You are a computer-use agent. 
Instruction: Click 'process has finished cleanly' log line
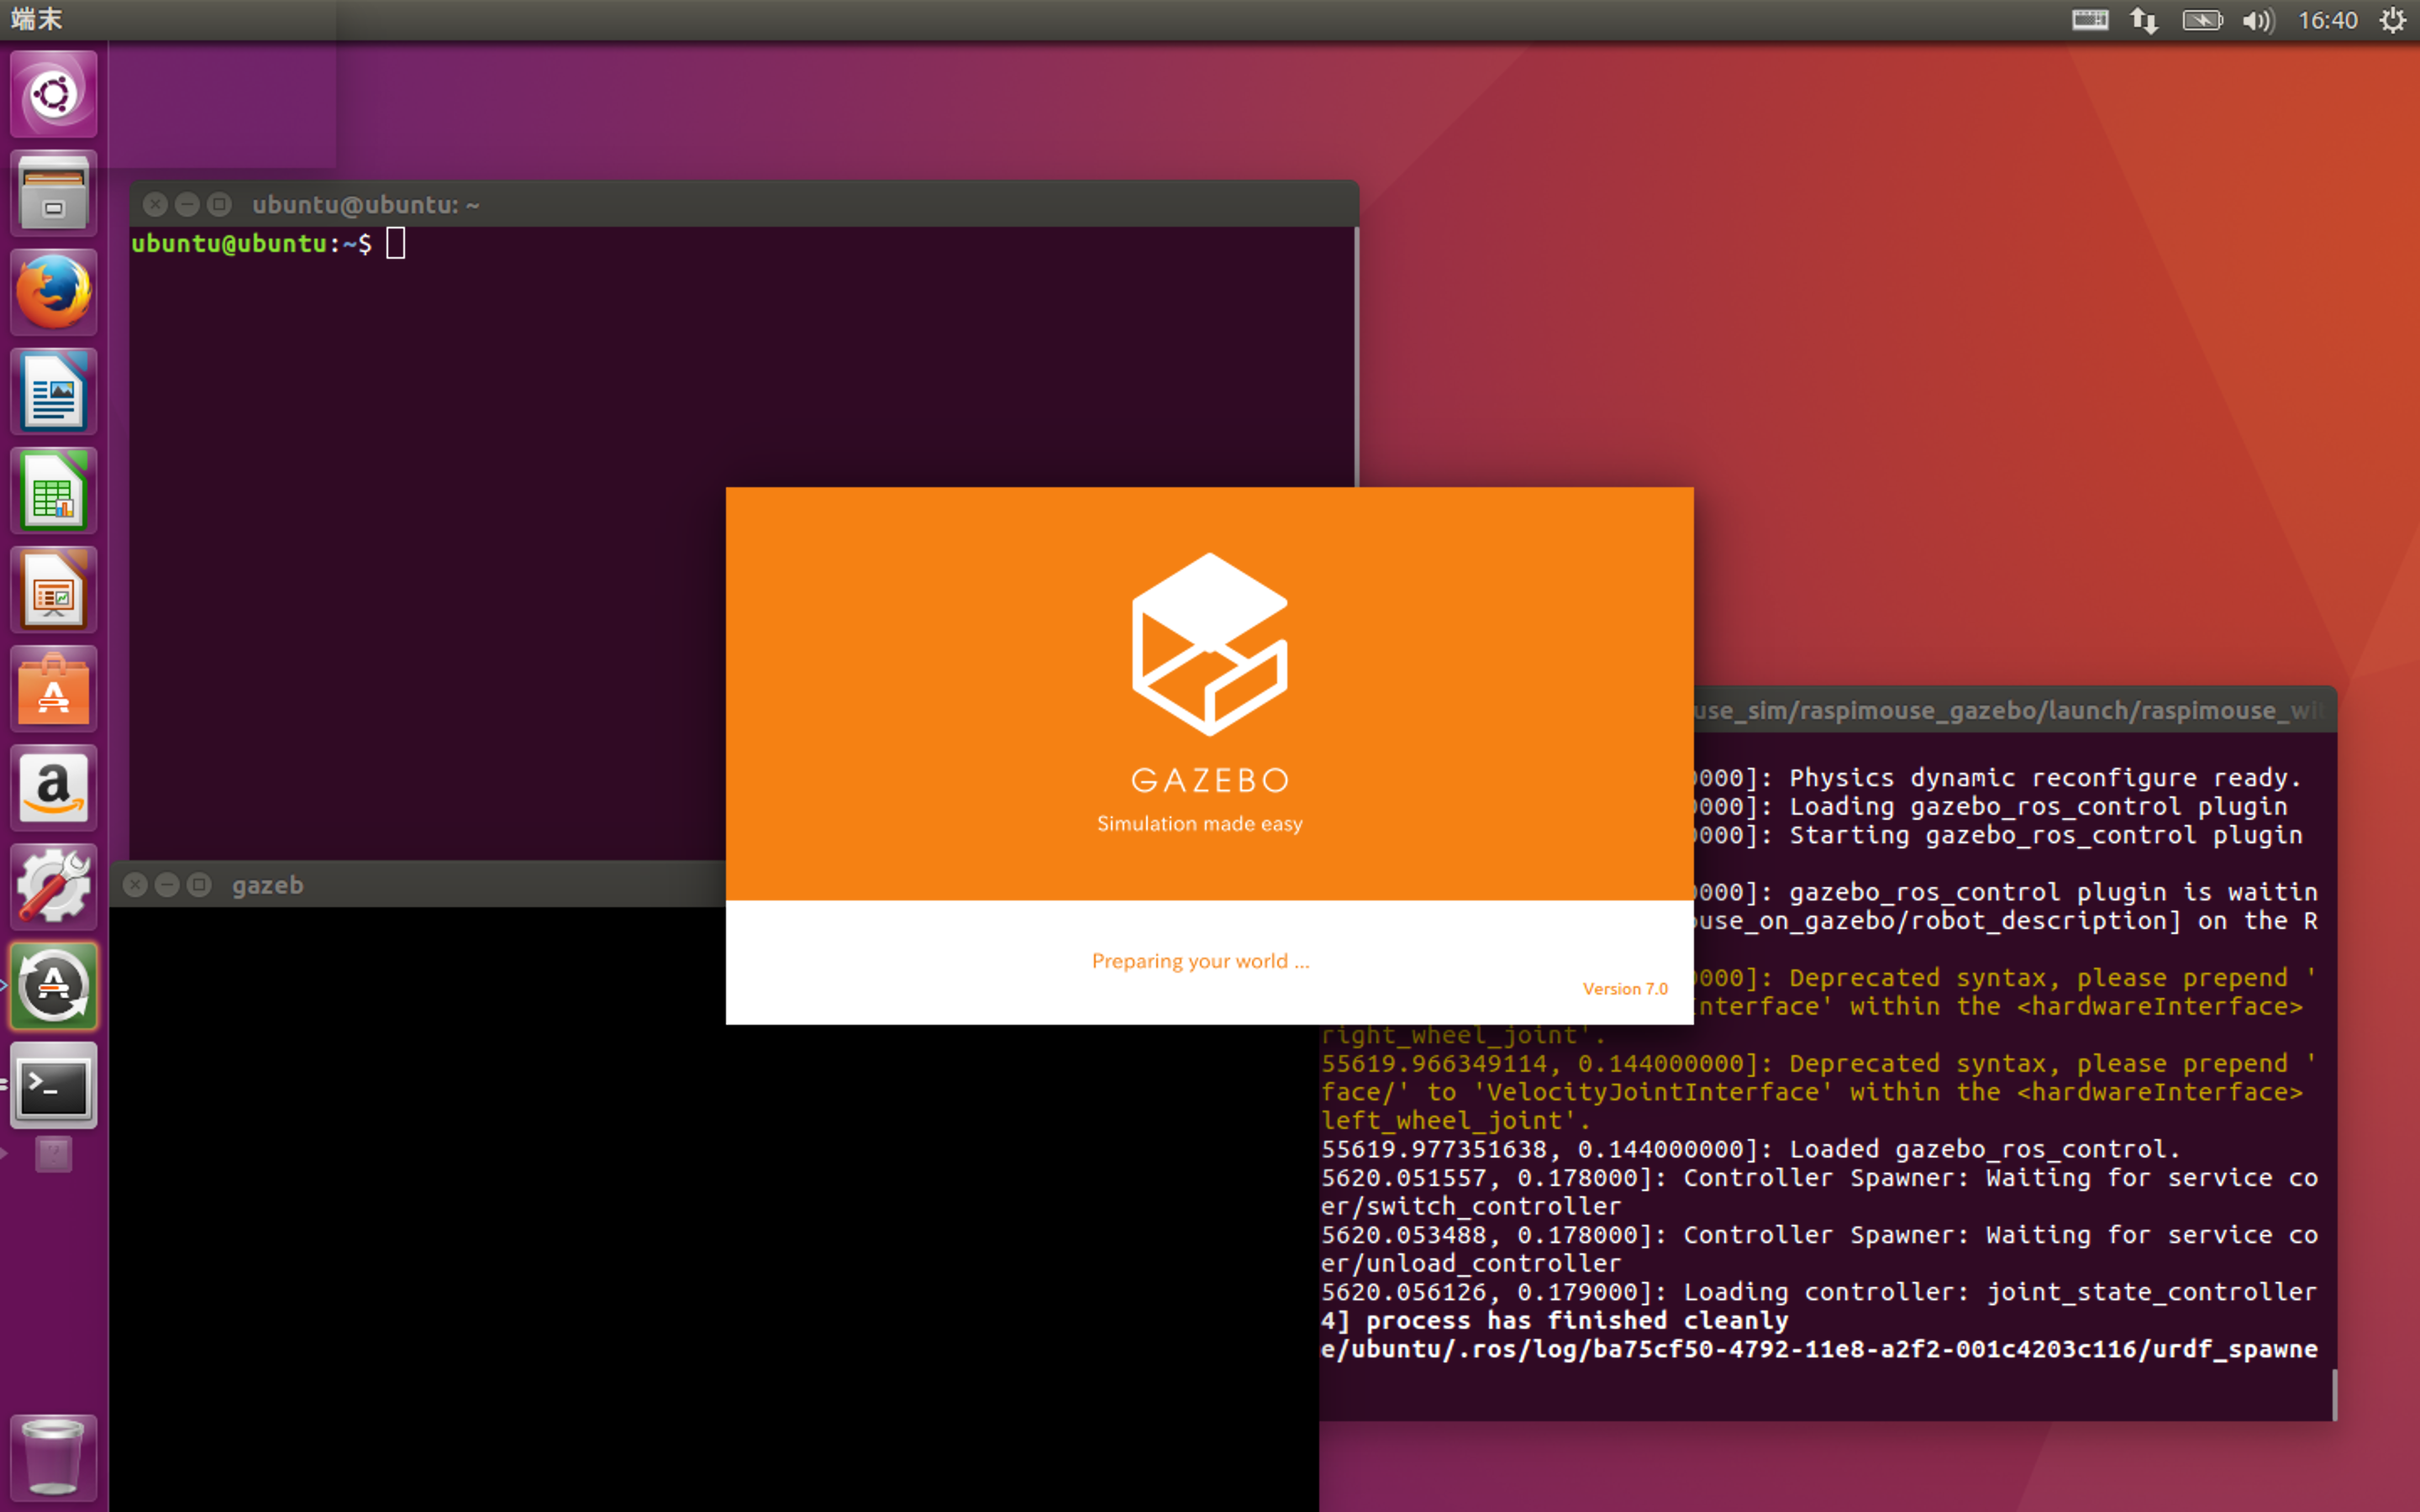pos(1577,1321)
